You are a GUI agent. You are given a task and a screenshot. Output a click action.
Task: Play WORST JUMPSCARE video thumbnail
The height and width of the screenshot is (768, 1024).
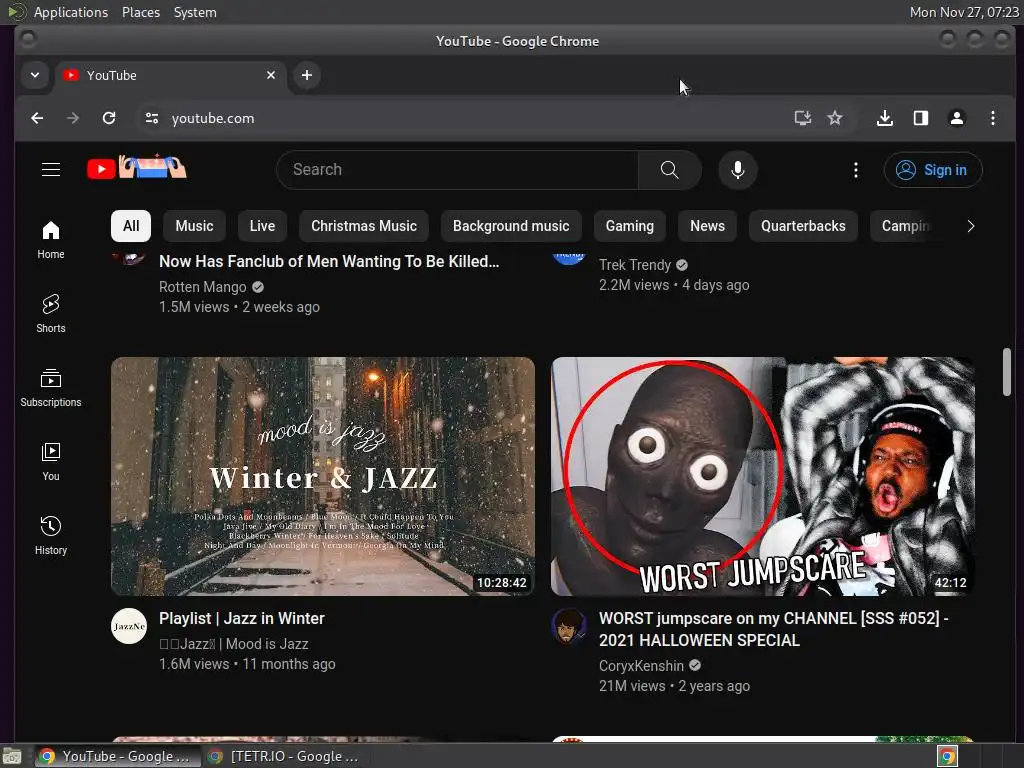763,476
